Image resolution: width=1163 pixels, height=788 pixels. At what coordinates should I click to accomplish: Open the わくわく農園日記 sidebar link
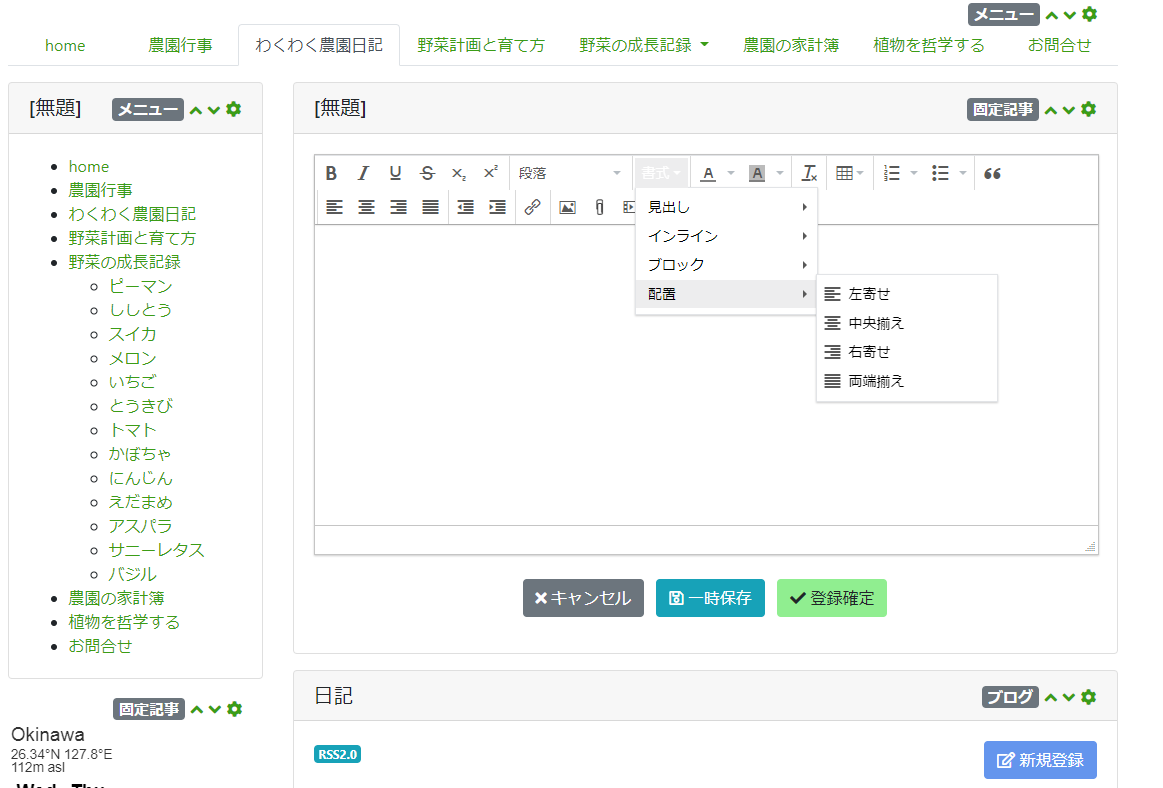click(132, 214)
